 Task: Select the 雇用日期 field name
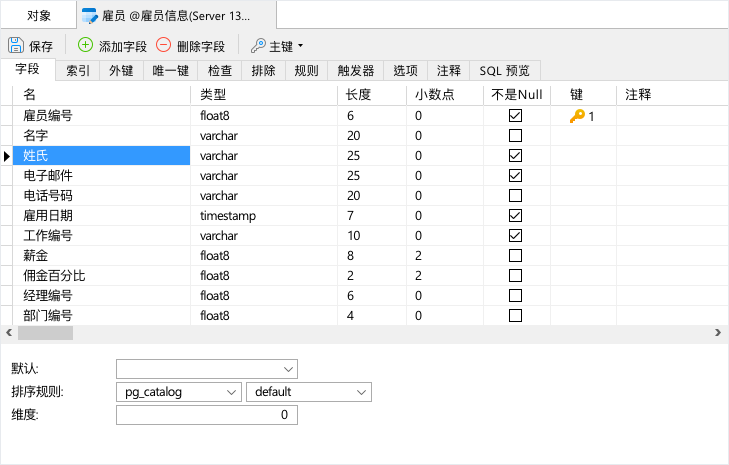pos(48,215)
